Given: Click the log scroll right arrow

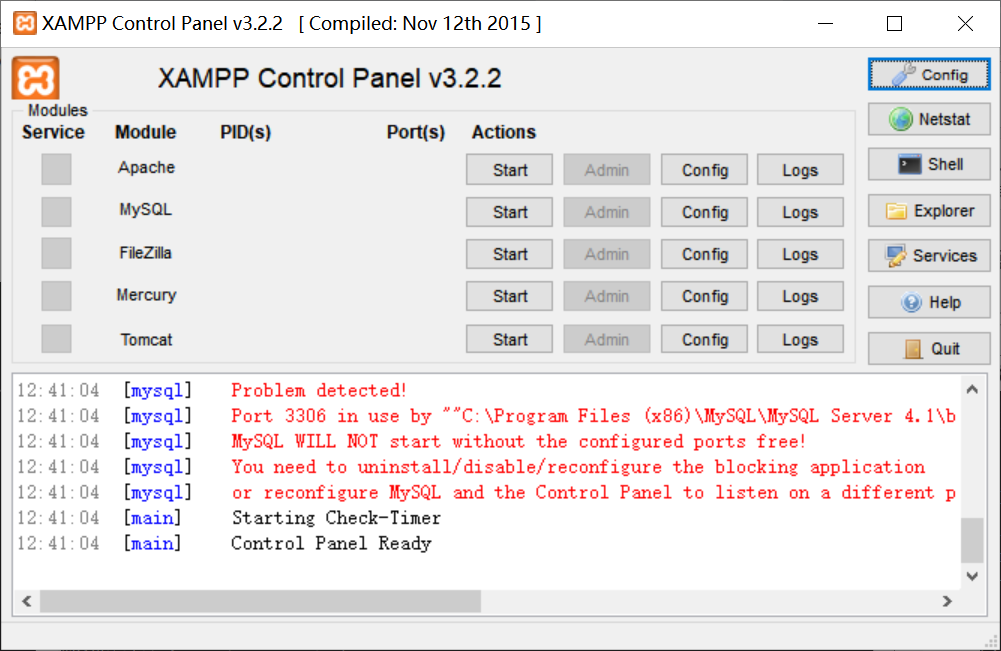Looking at the screenshot, I should (948, 601).
